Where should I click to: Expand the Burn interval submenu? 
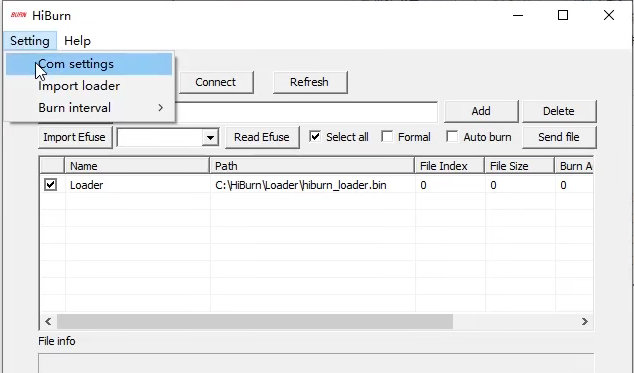coord(89,108)
